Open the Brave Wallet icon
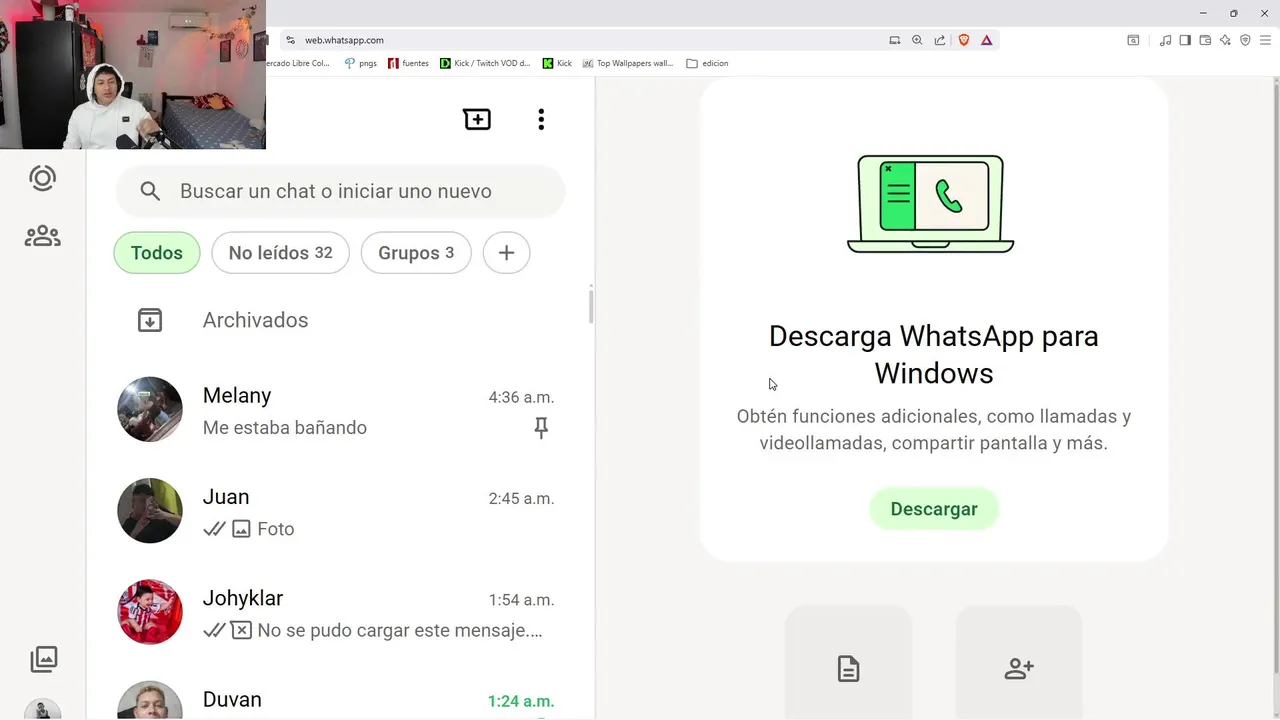The image size is (1280, 720). click(x=1205, y=40)
